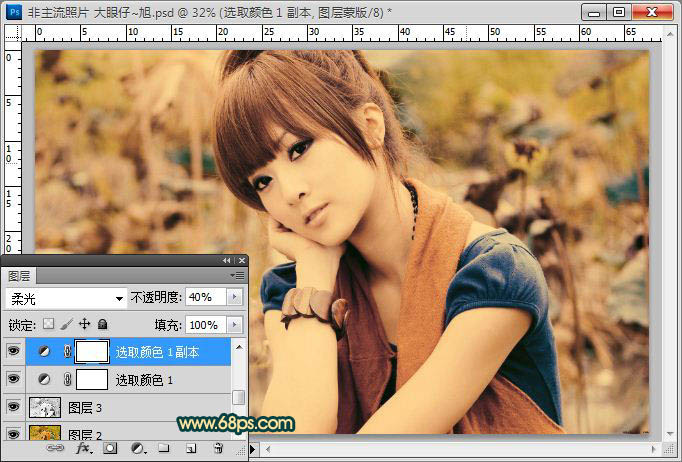
Task: Open the fx layer style menu
Action: pos(83,449)
